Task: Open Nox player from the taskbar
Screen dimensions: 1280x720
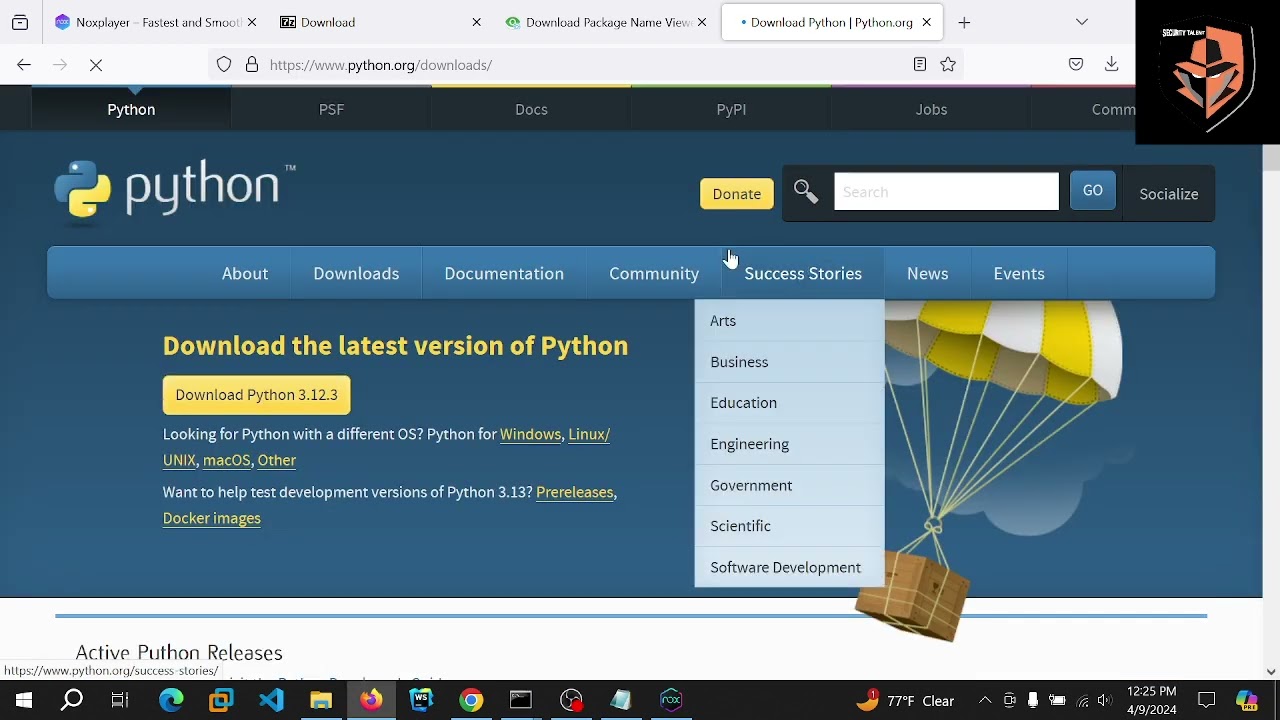Action: (671, 700)
